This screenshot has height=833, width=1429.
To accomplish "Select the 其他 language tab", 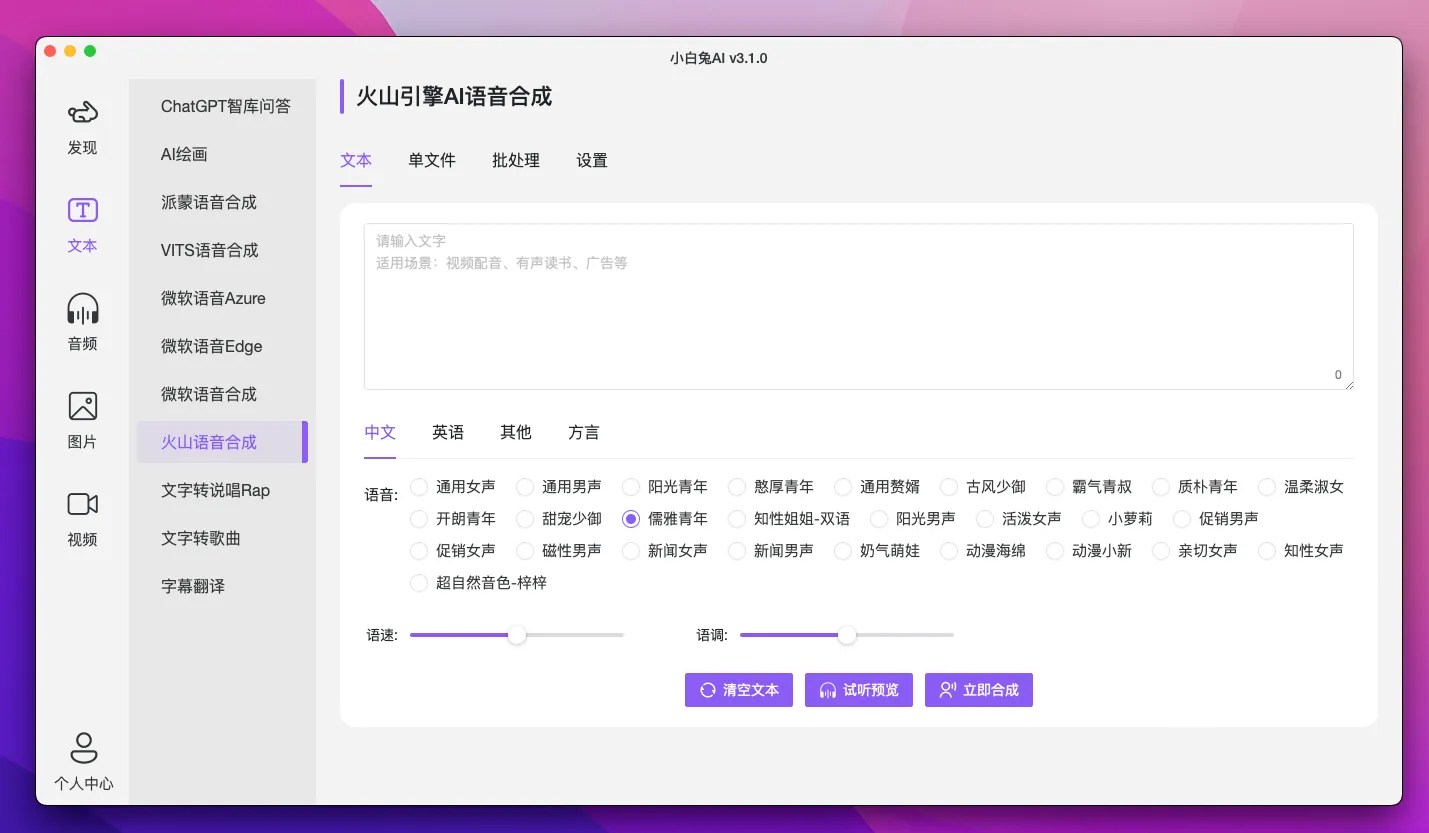I will [x=516, y=432].
